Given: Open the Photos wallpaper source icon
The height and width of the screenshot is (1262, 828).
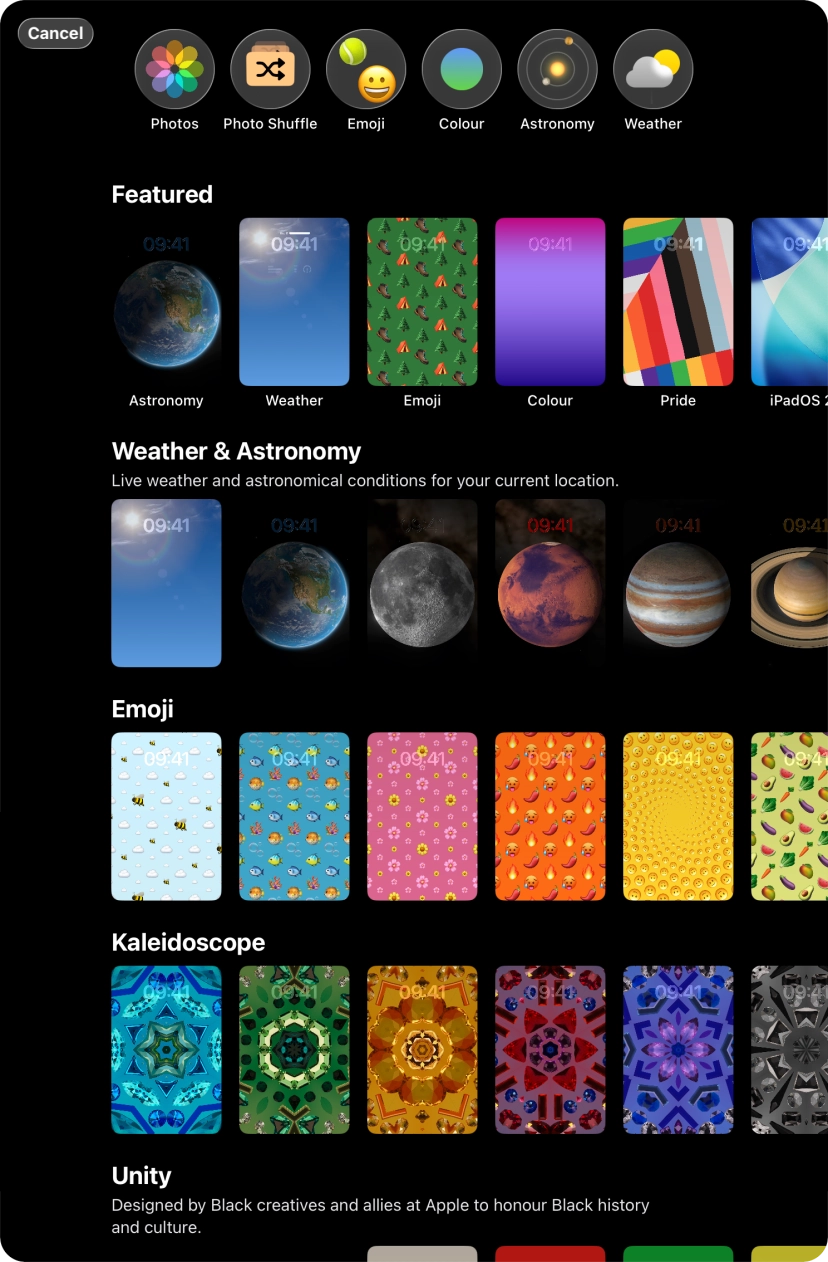Looking at the screenshot, I should tap(175, 69).
